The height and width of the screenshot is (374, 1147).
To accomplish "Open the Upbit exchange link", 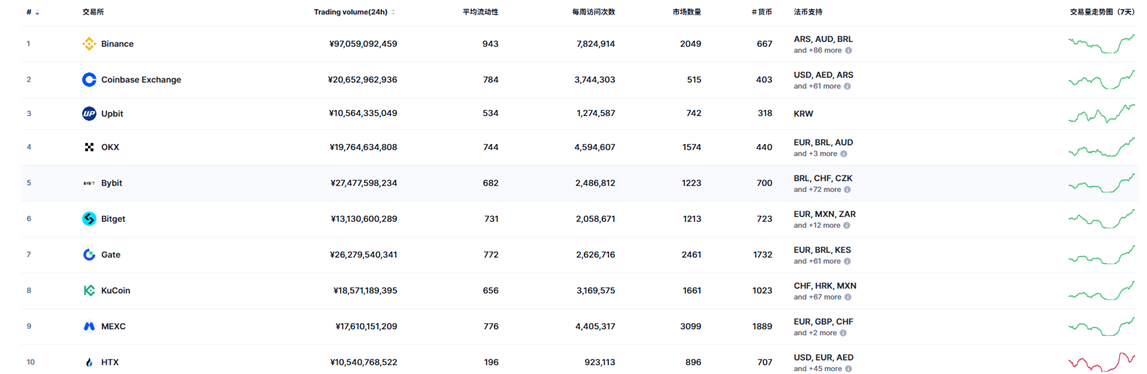I will click(111, 113).
